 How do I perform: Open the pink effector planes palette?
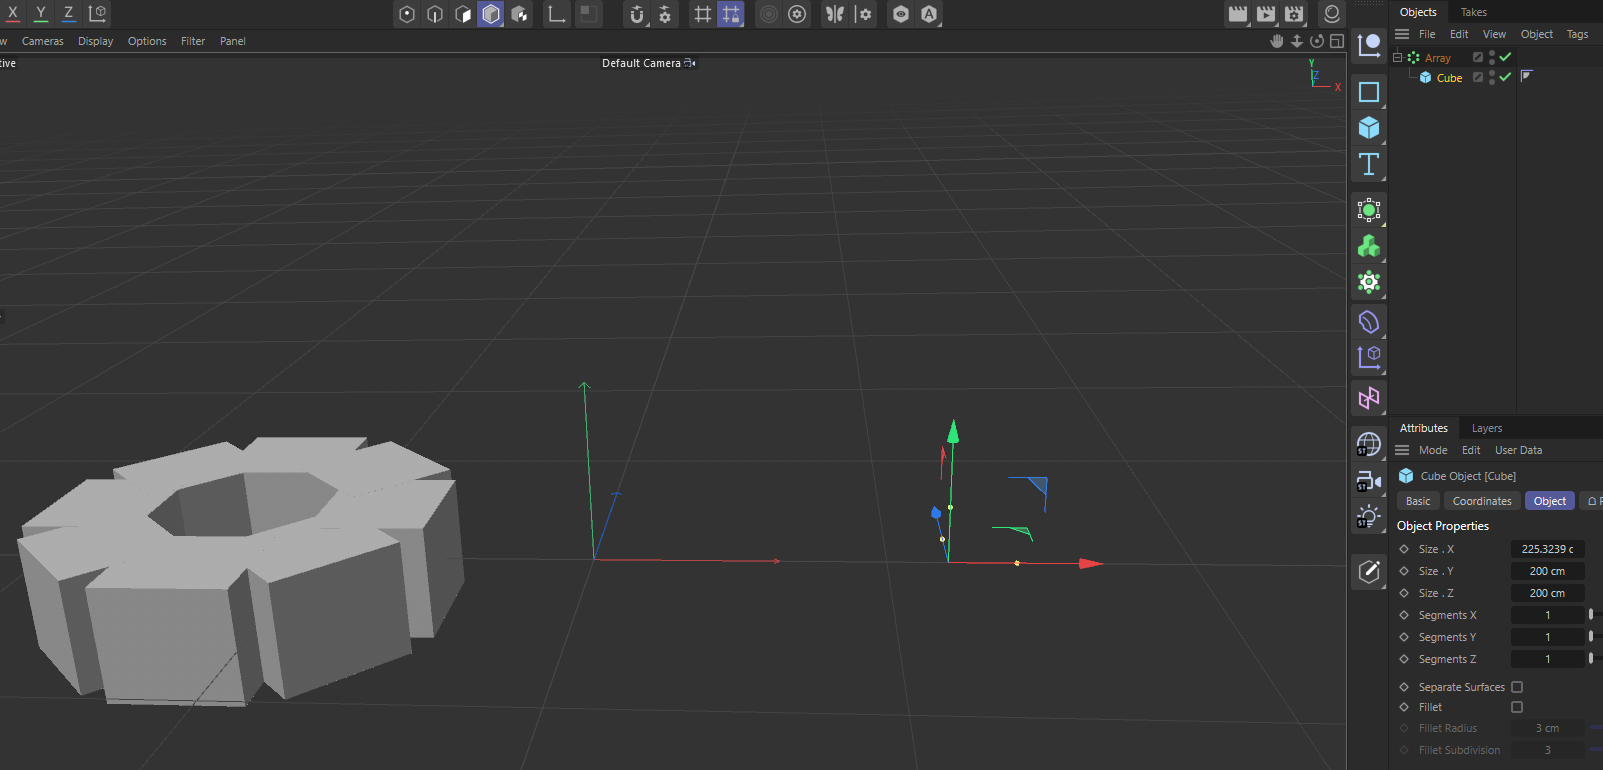coord(1369,398)
